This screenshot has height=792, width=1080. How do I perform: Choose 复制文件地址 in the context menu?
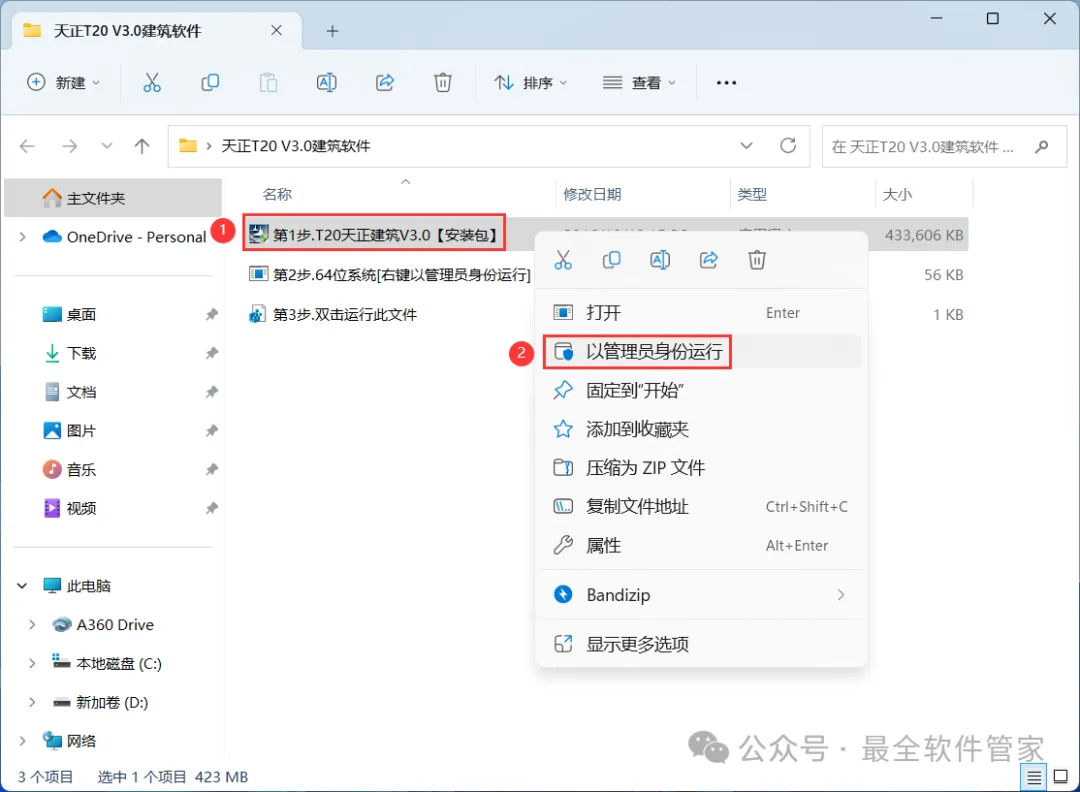(701, 507)
